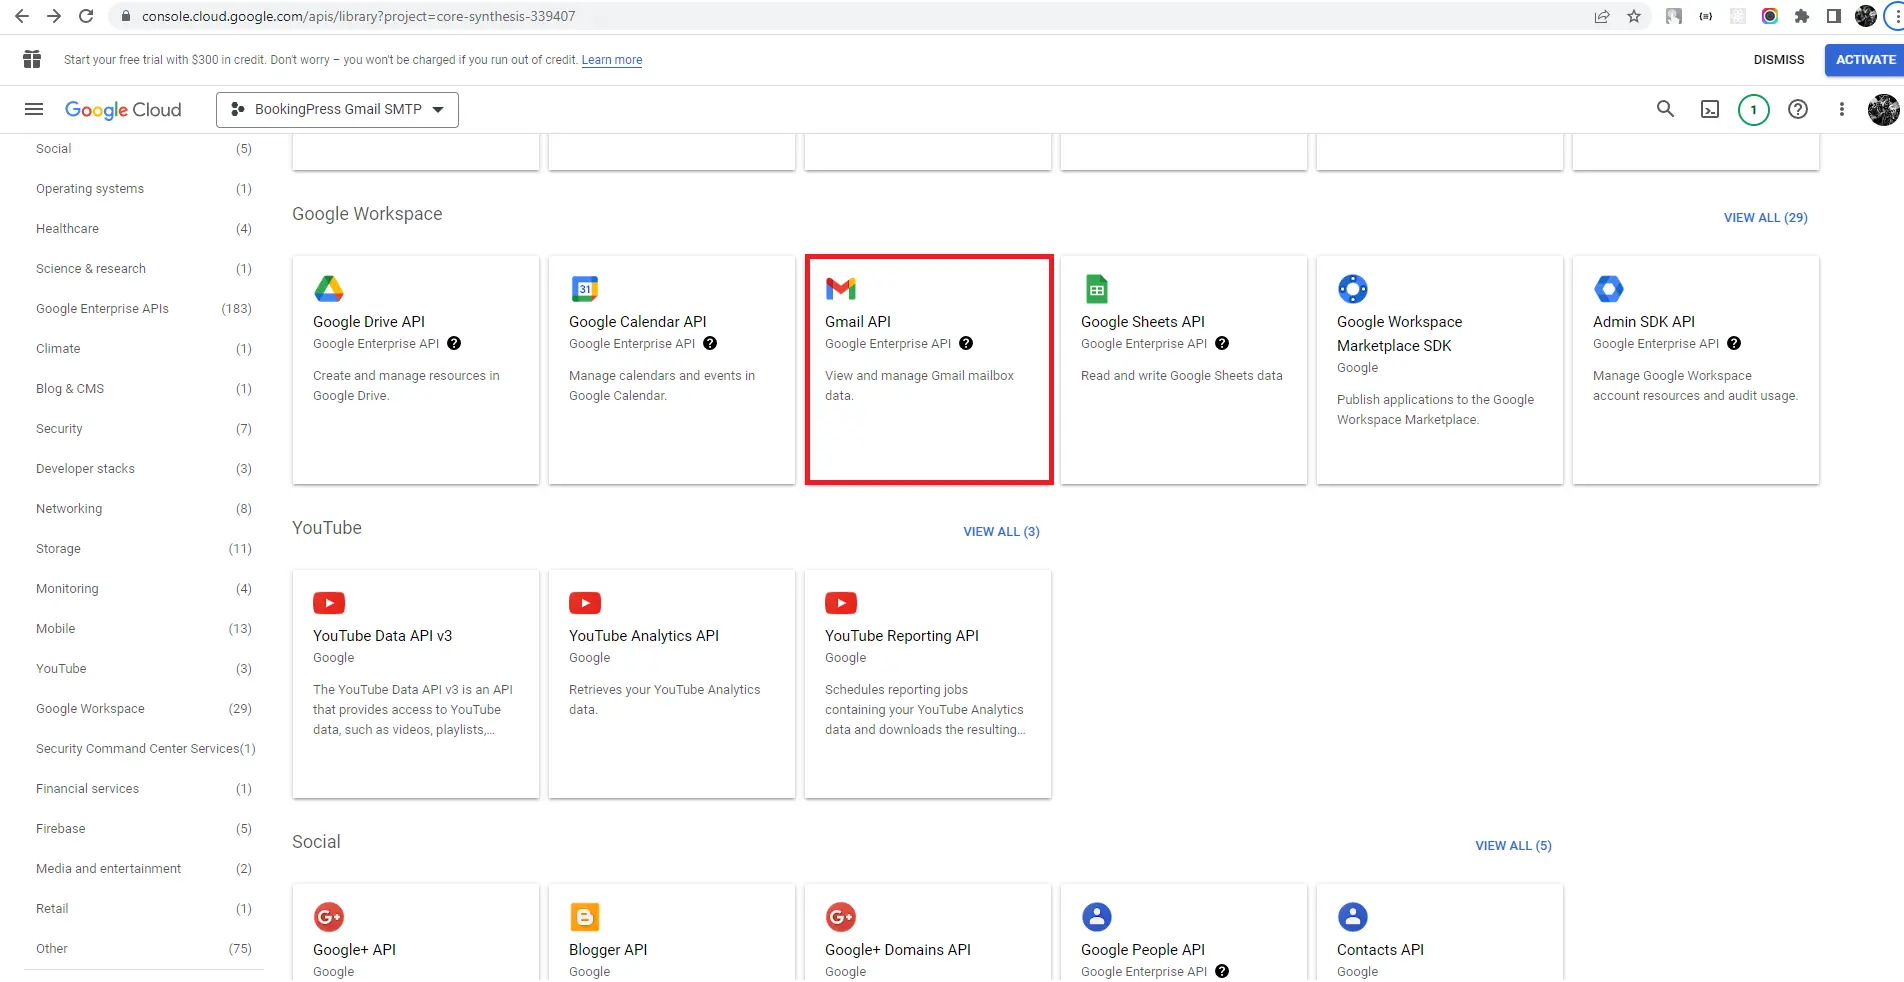Image resolution: width=1904 pixels, height=982 pixels.
Task: Open the search icon in top bar
Action: pos(1665,110)
